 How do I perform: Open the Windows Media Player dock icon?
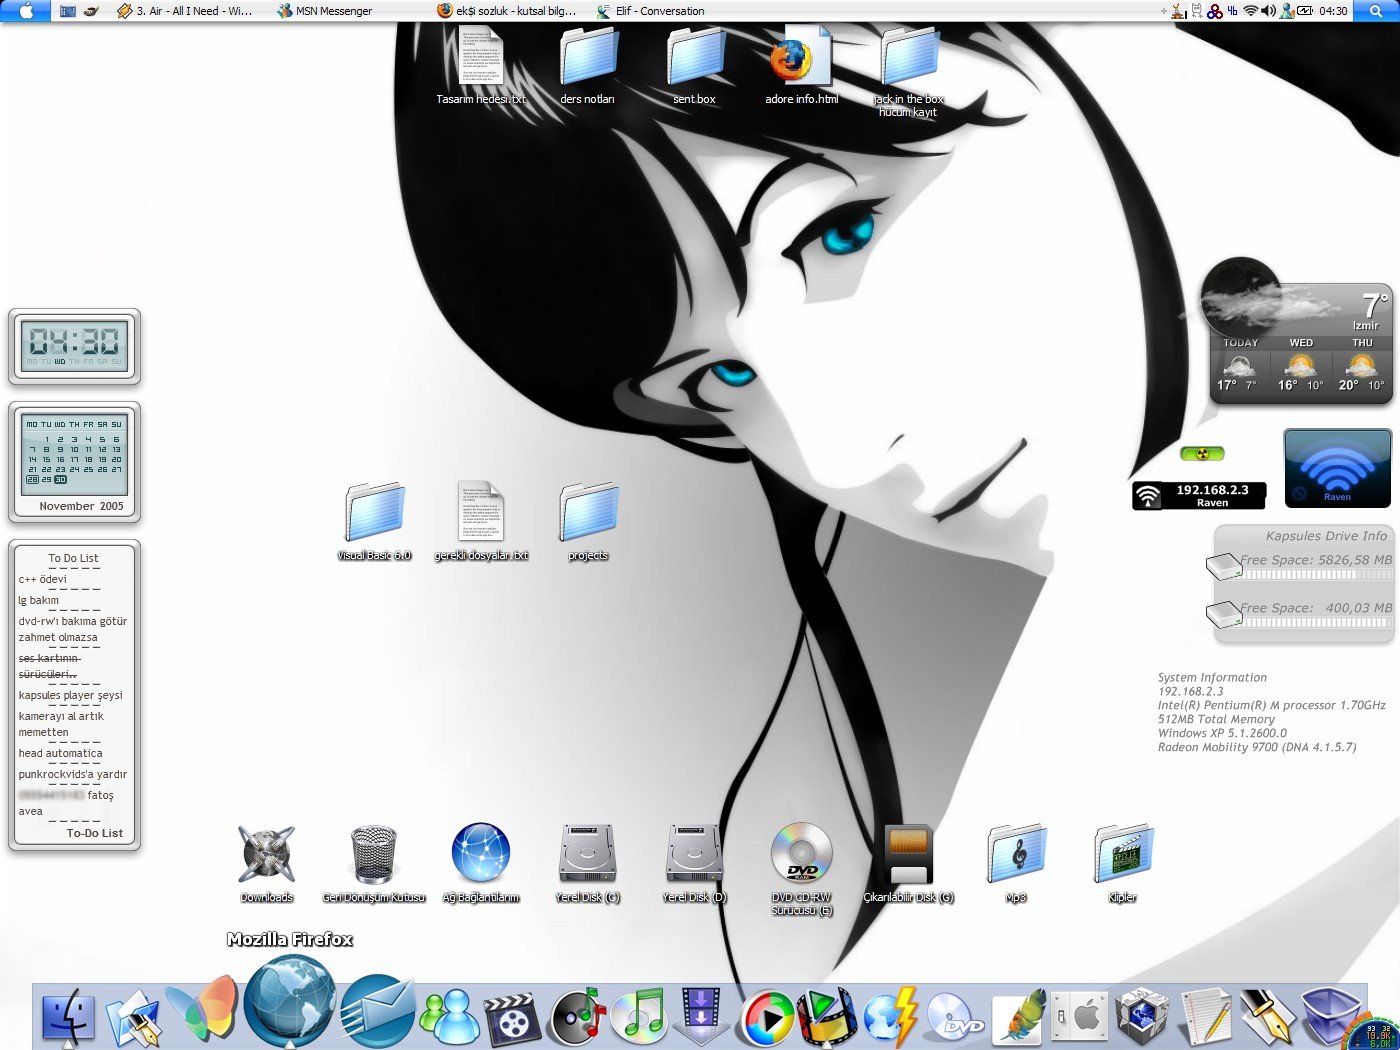pos(768,1018)
